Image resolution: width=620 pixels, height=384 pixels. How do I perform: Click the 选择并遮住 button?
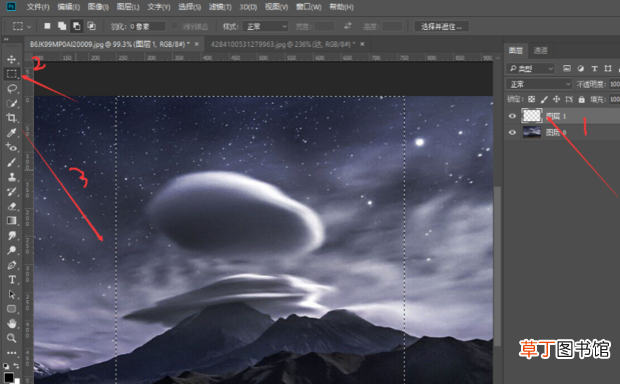point(441,26)
